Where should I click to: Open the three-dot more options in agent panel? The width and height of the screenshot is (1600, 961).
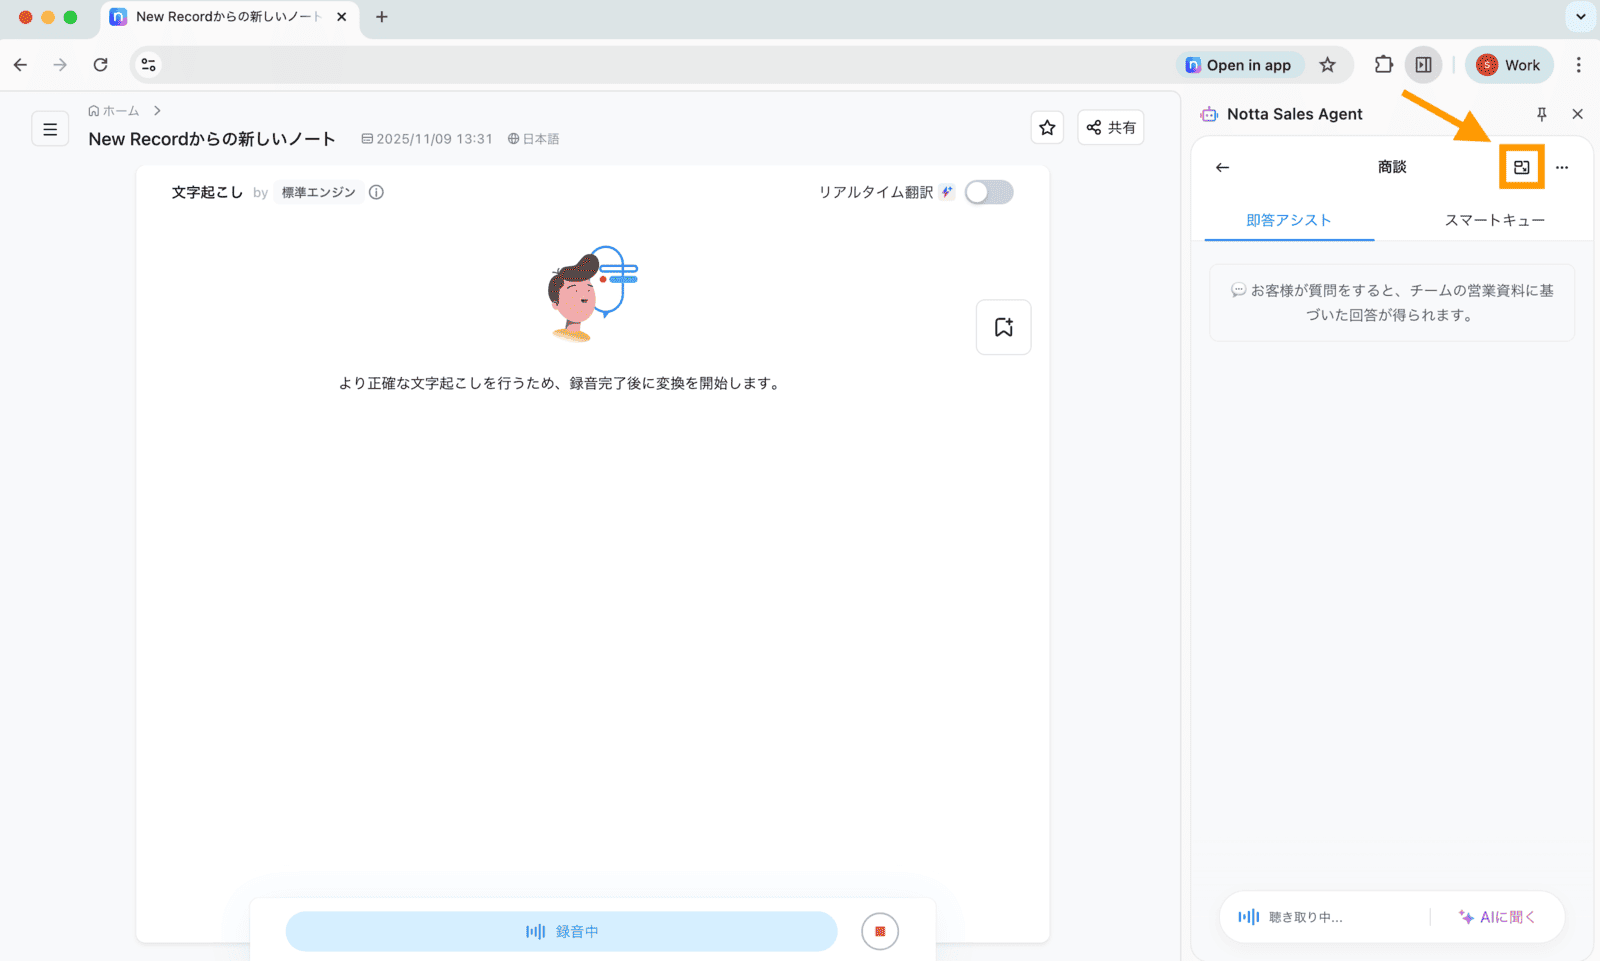tap(1562, 167)
